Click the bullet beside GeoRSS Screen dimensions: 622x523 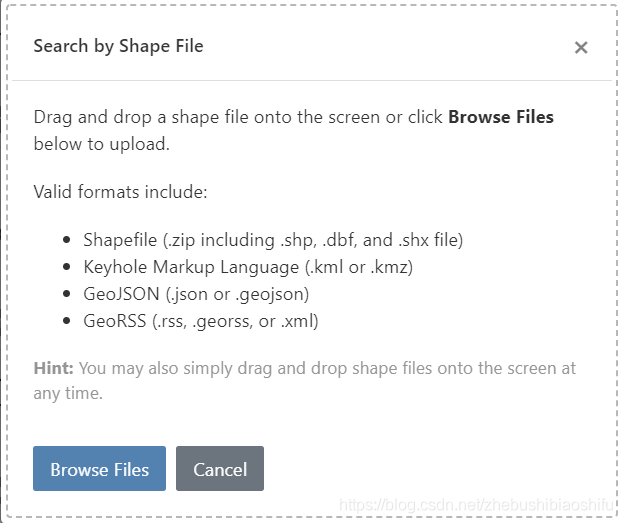tap(67, 322)
